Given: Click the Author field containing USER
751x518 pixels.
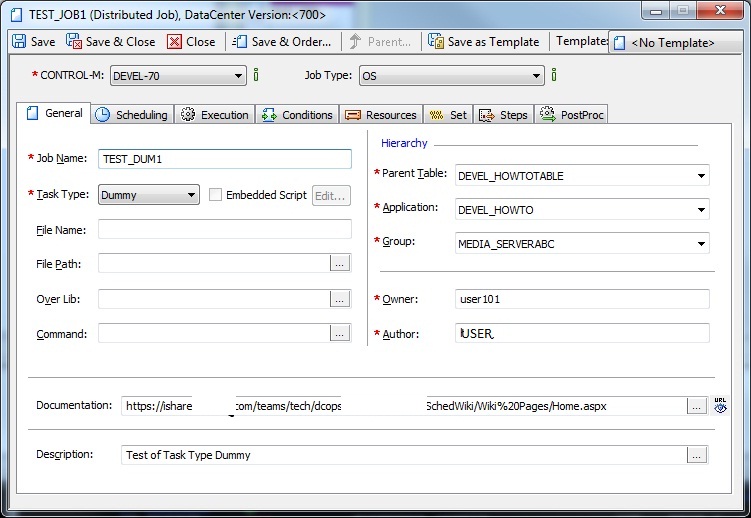Looking at the screenshot, I should pyautogui.click(x=582, y=333).
